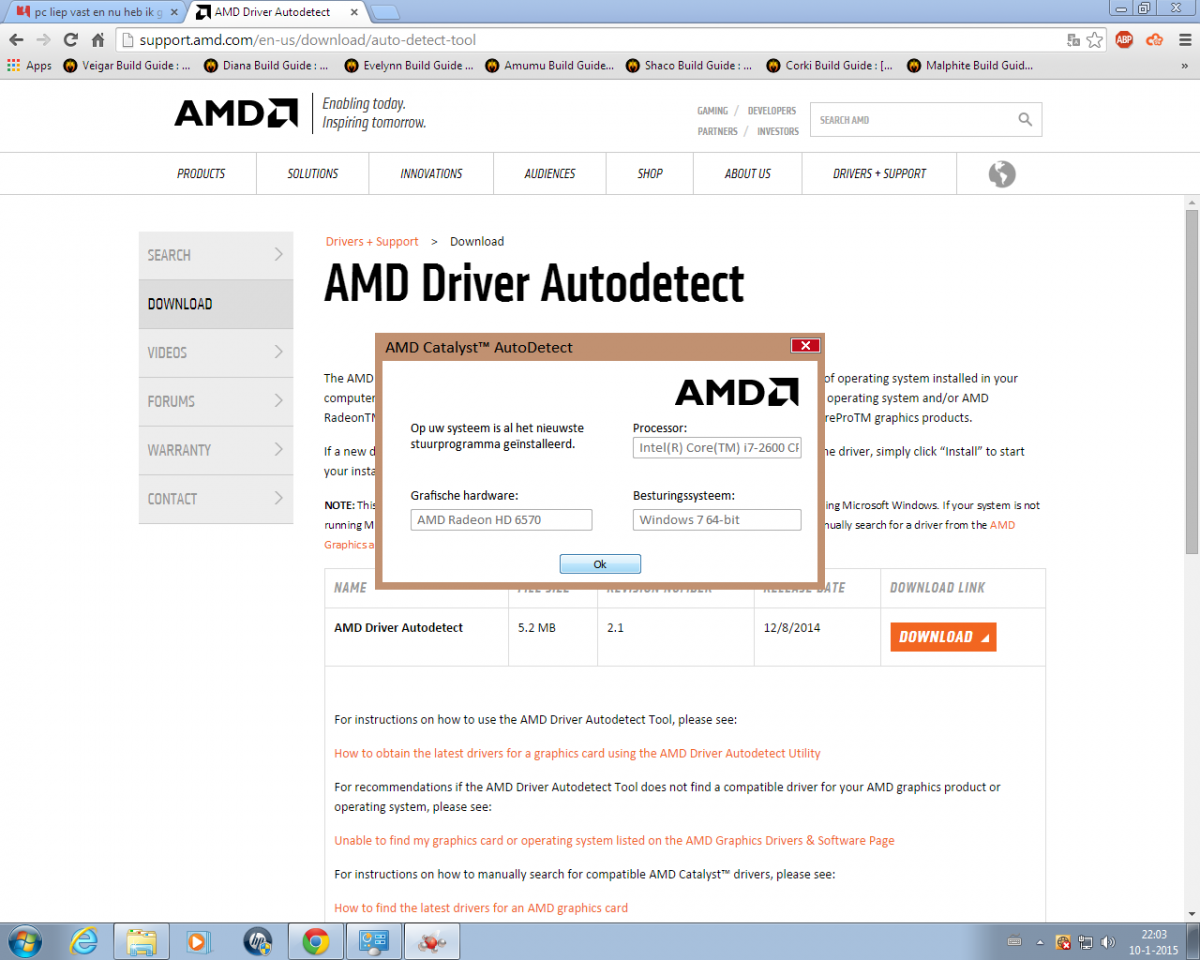Screen dimensions: 1200x960
Task: Open Windows Media Player from taskbar
Action: 198,941
